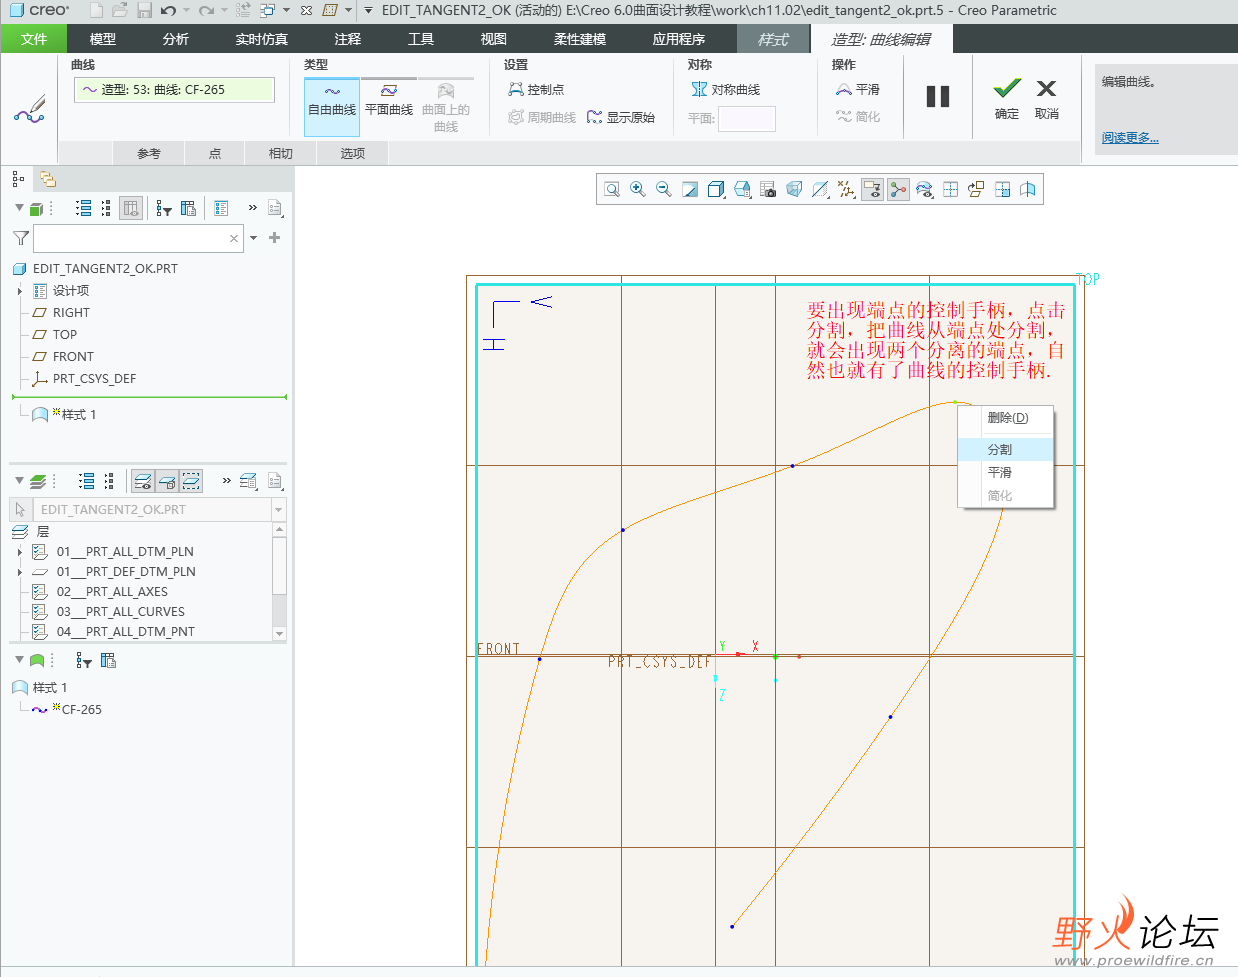Switch to the 模型 ribbon tab
The image size is (1238, 977).
click(103, 39)
